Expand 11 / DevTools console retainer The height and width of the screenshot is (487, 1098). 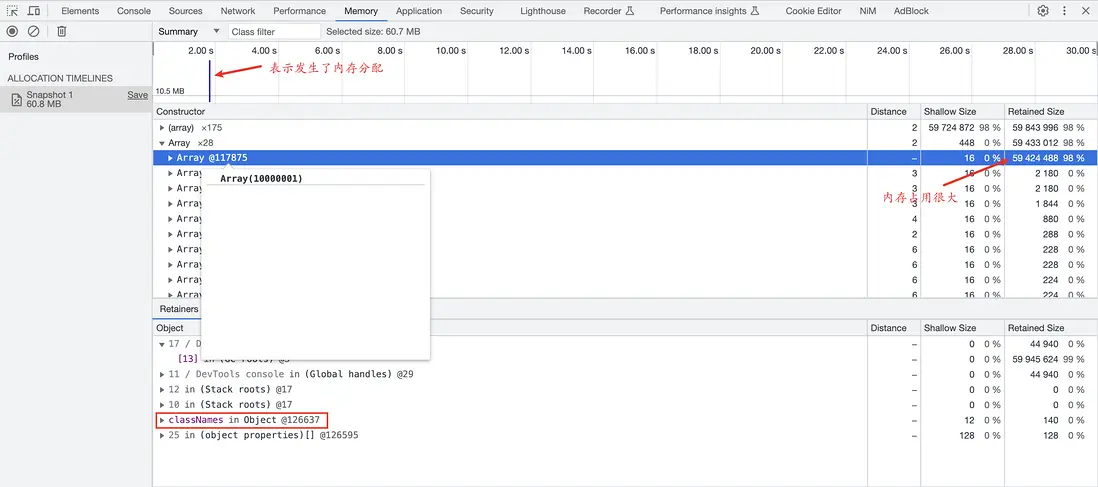[x=162, y=374]
